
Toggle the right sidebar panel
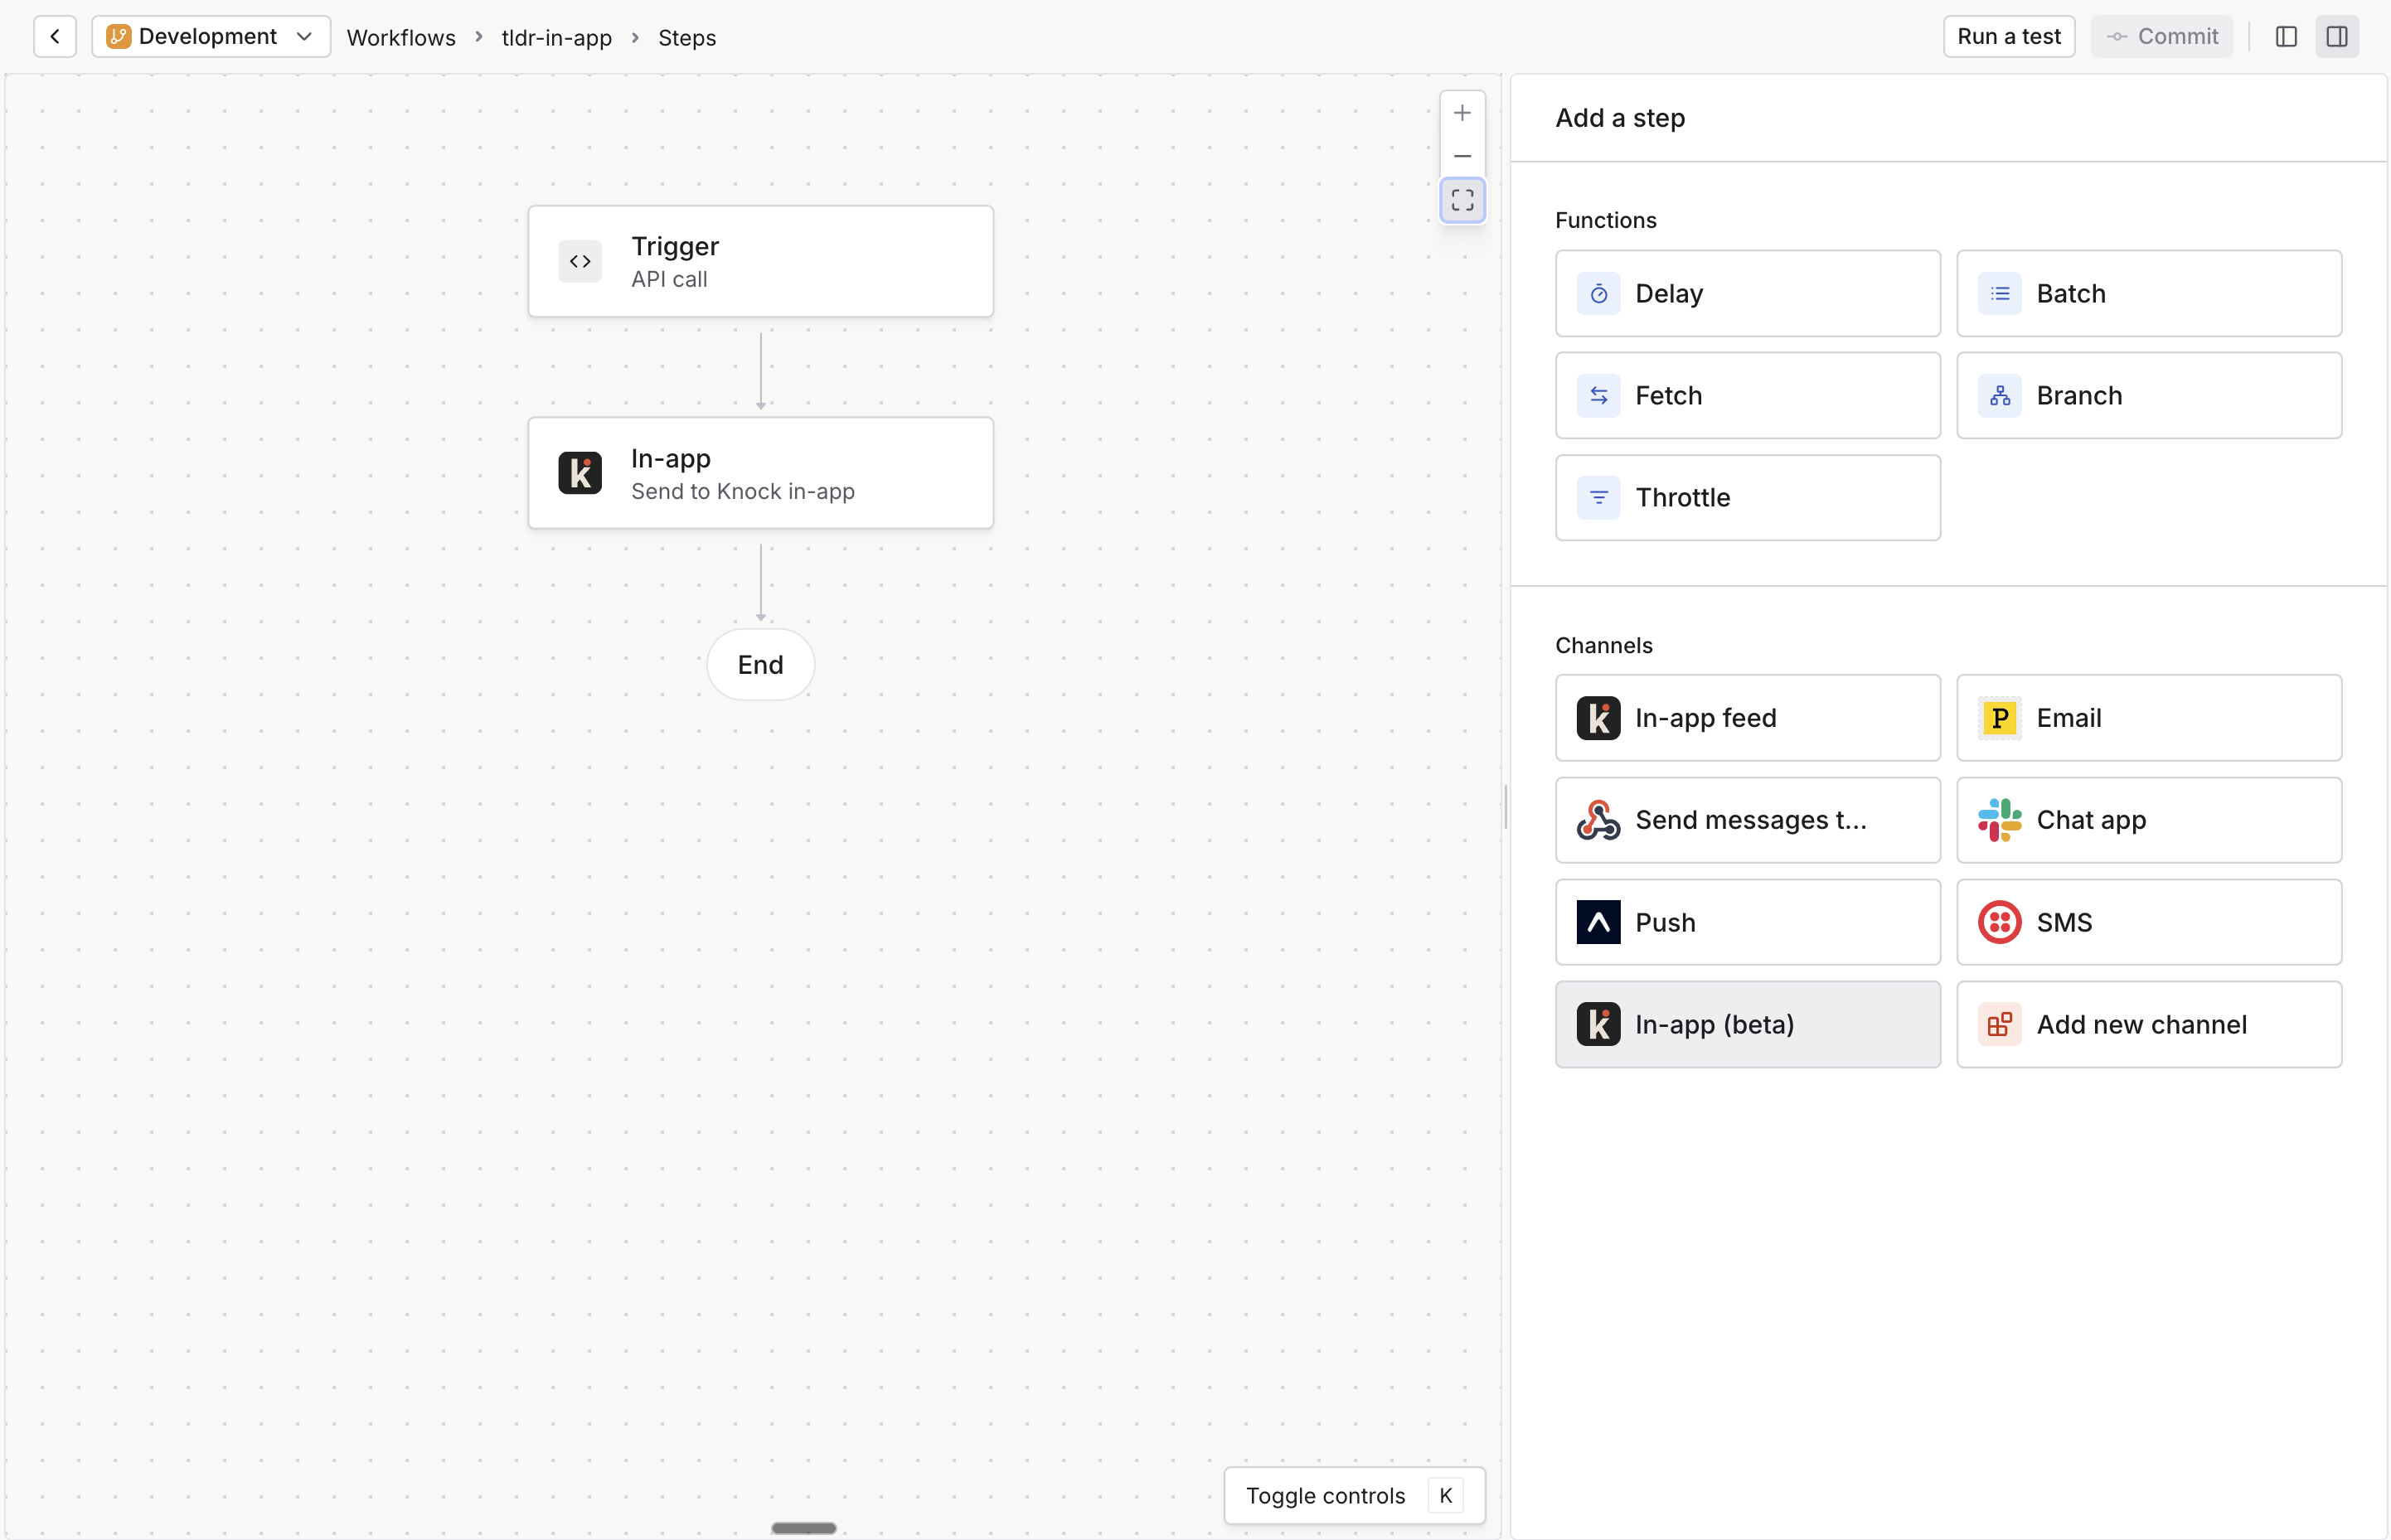(x=2338, y=36)
